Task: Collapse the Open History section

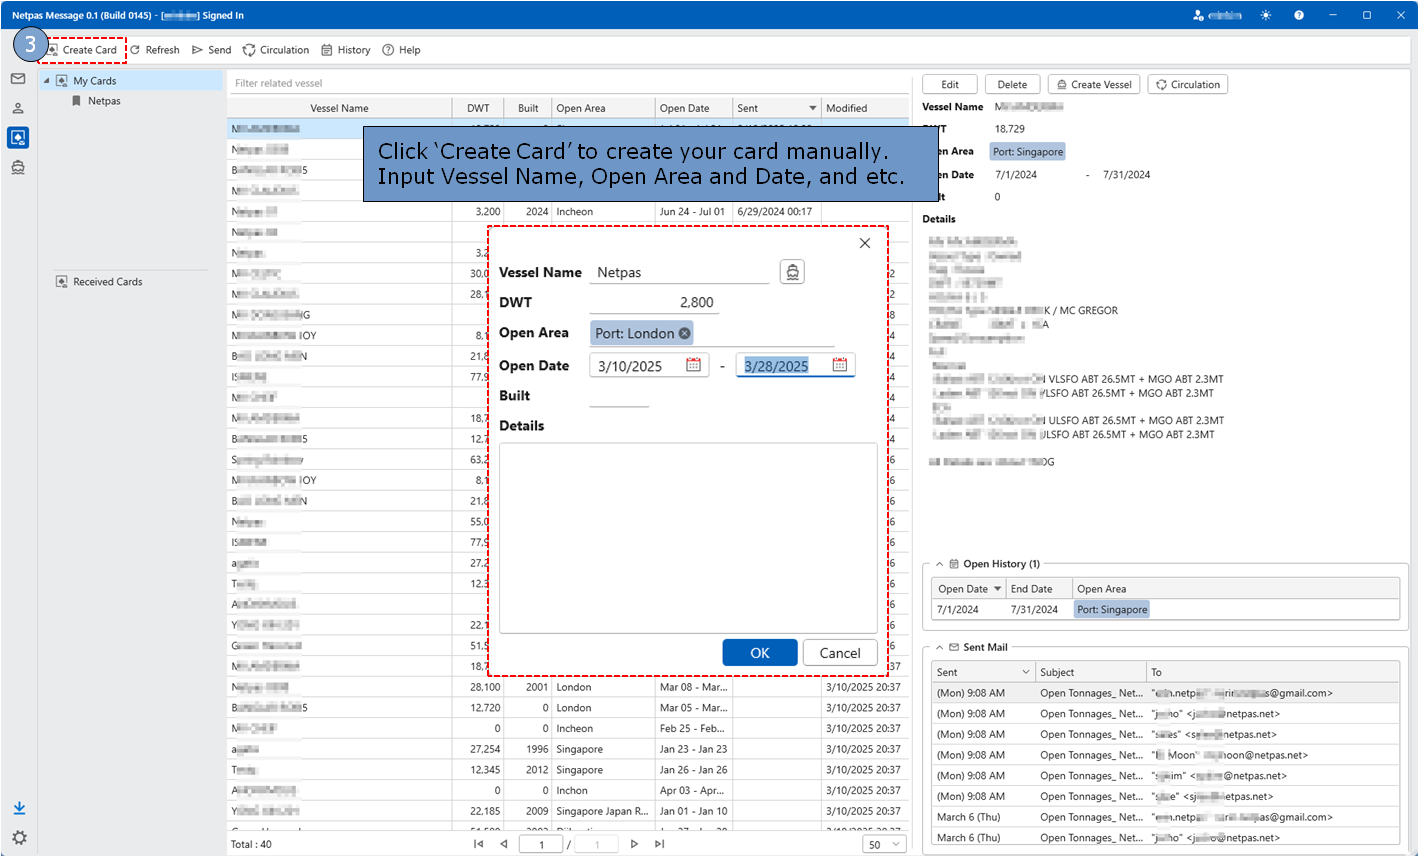Action: pyautogui.click(x=939, y=564)
